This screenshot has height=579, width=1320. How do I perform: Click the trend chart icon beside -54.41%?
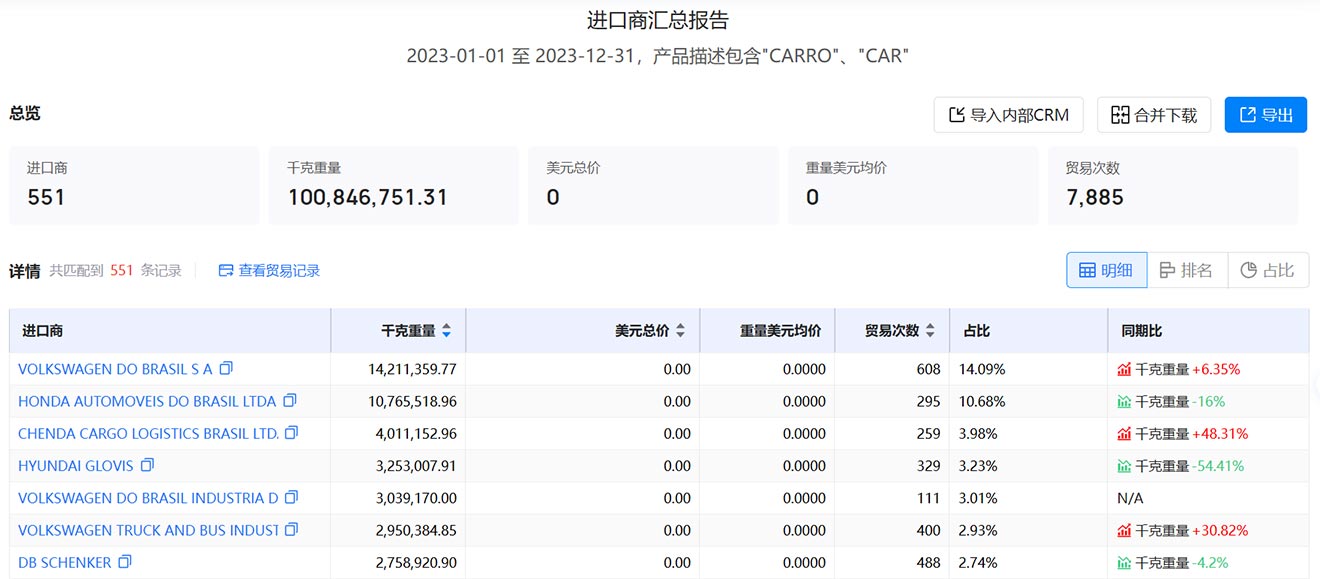coord(1124,465)
